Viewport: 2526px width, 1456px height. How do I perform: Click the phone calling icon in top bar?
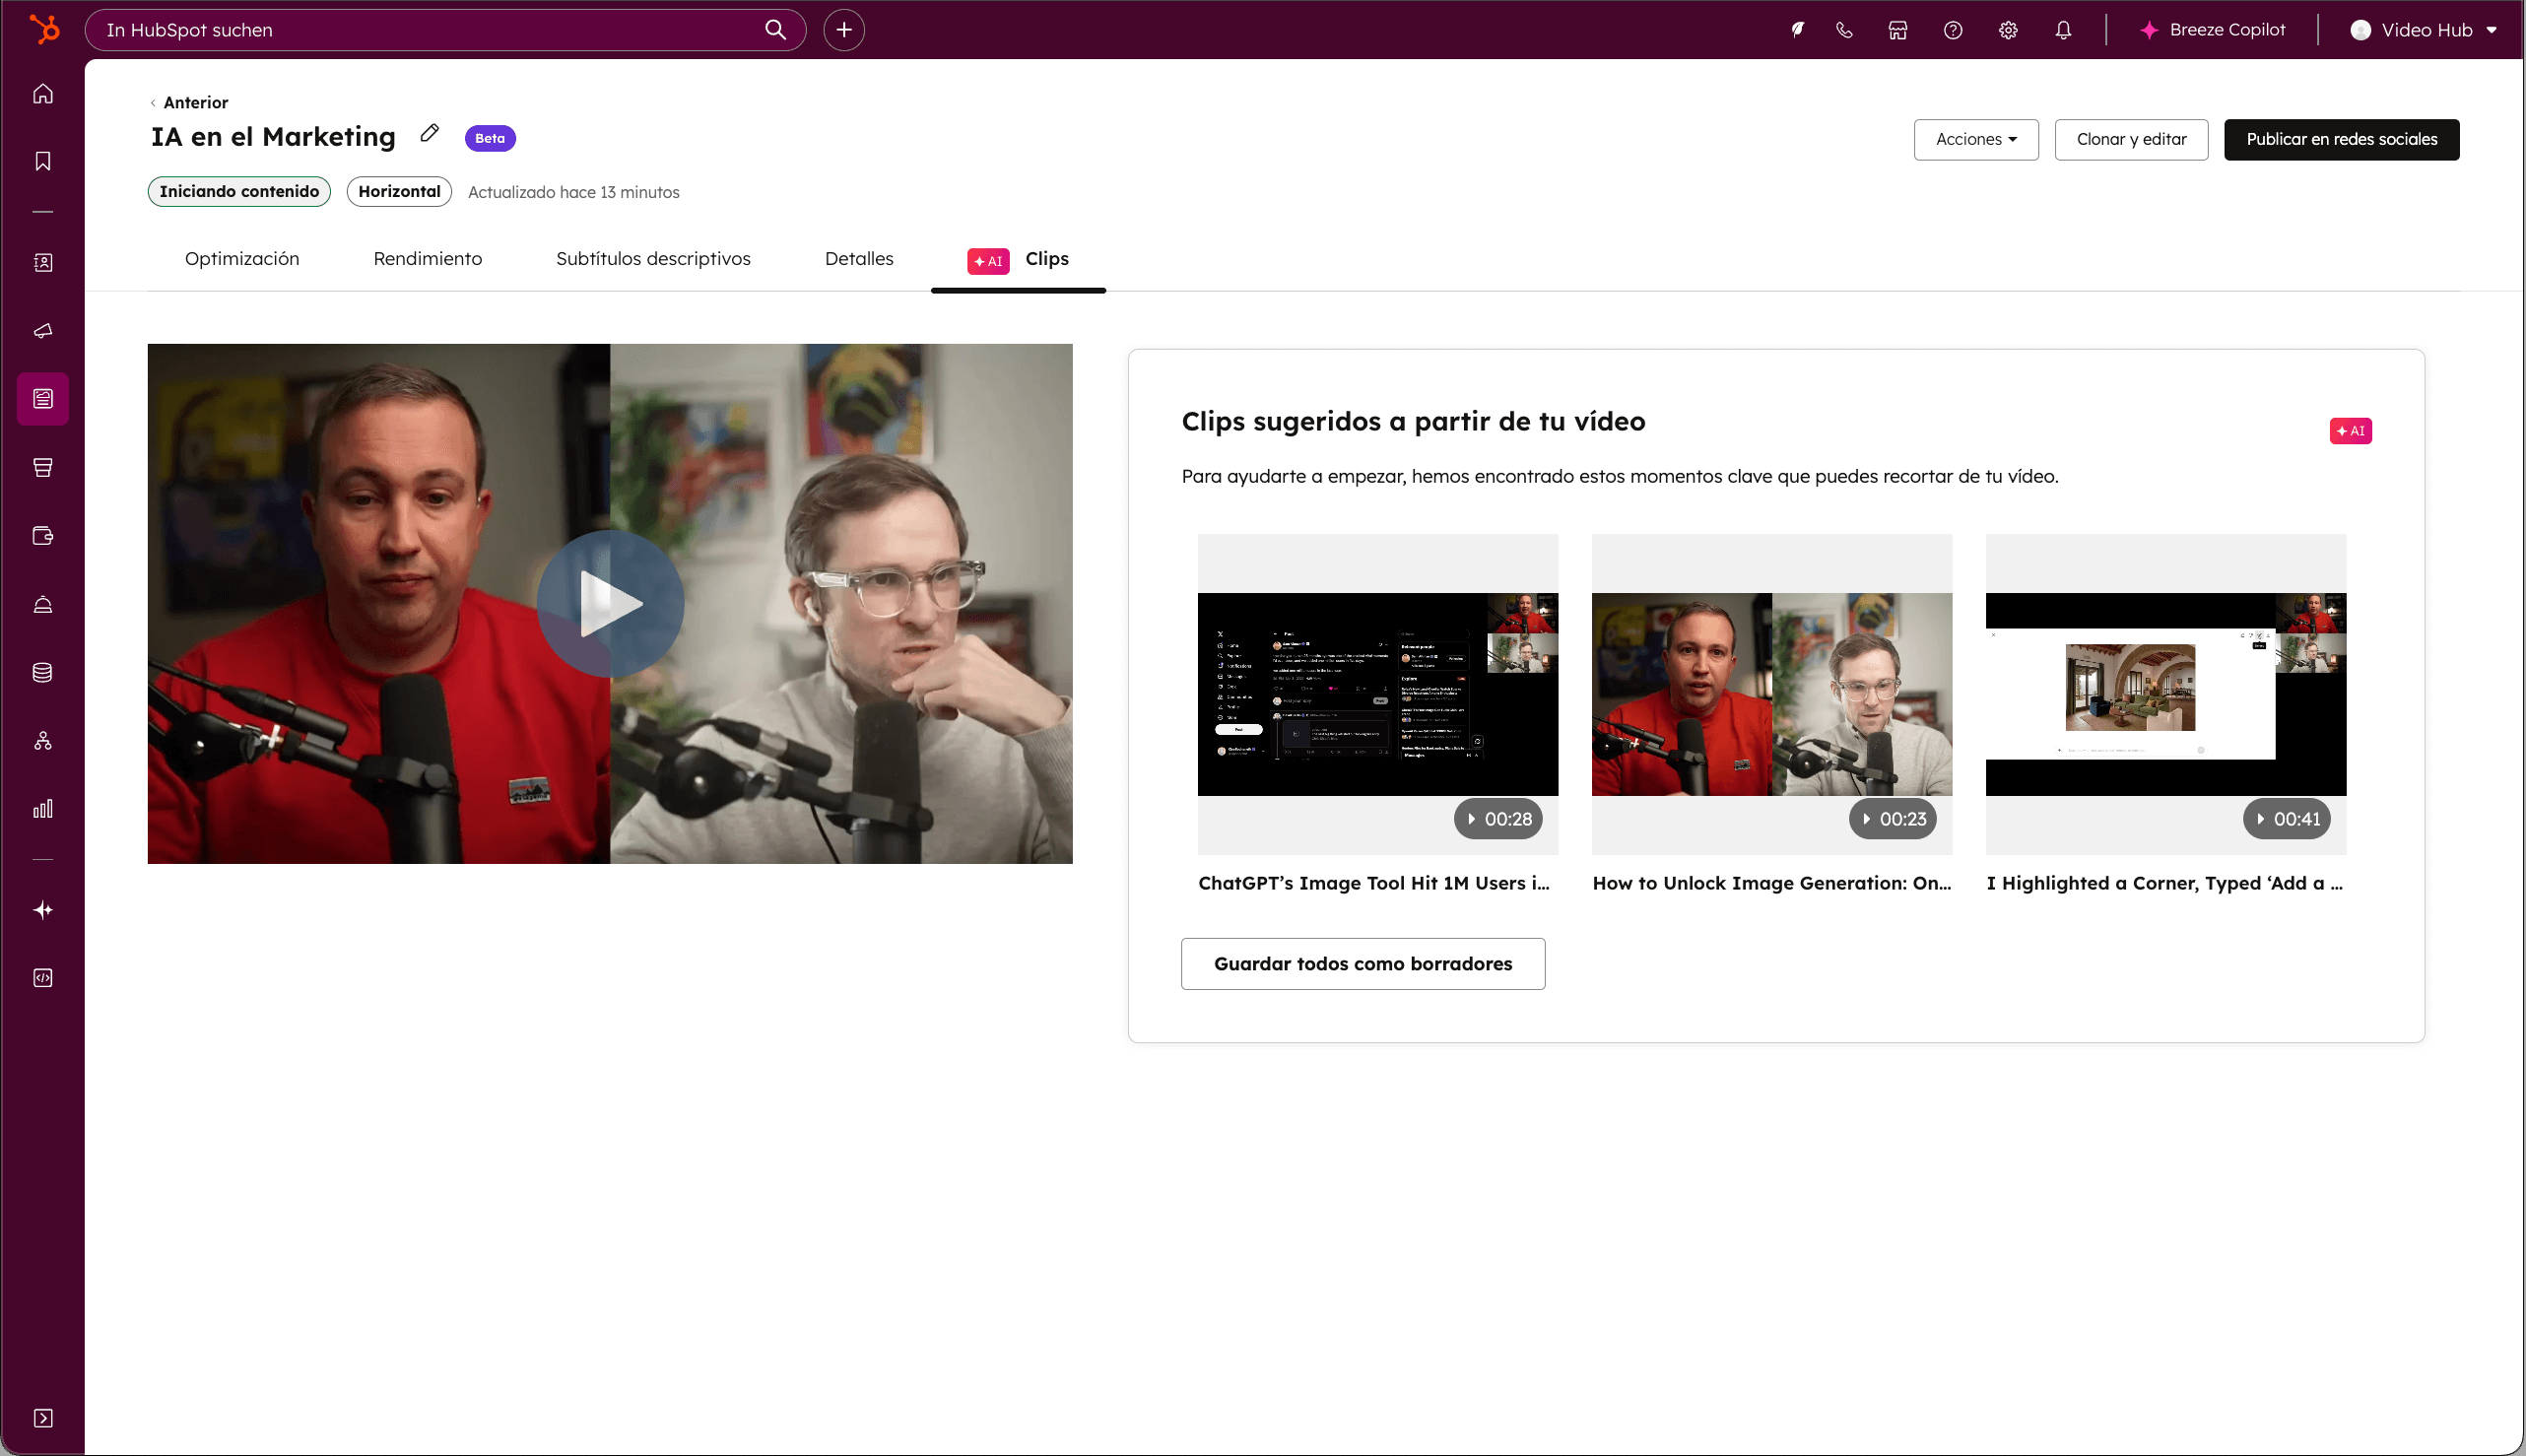[1844, 30]
